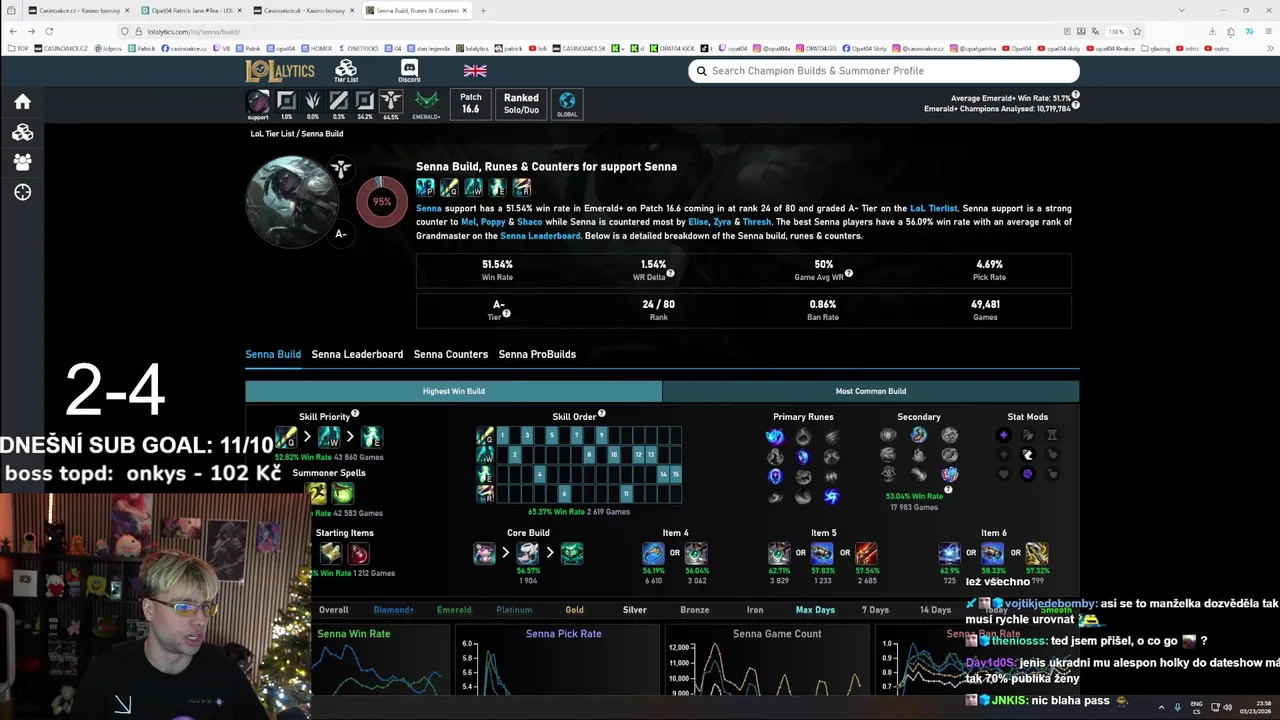The image size is (1280, 720).
Task: Open the Patch 16.6 selector
Action: [471, 104]
